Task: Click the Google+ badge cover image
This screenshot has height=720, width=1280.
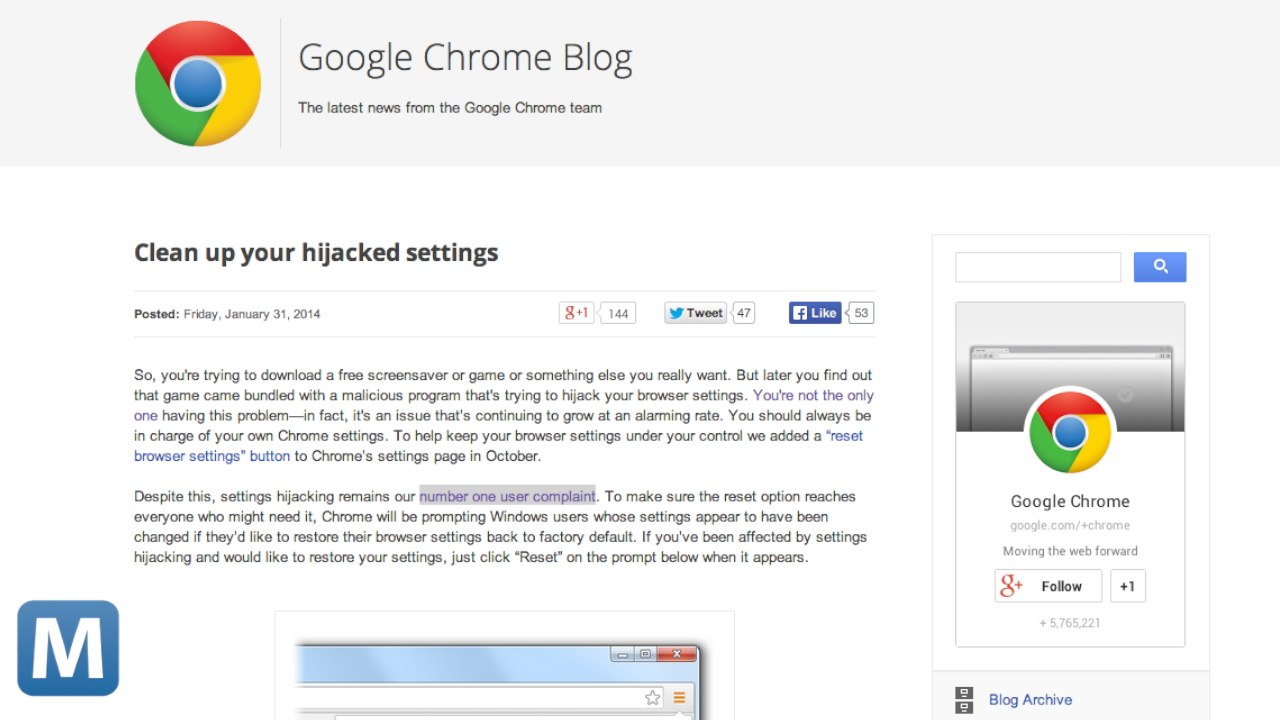Action: click(x=1070, y=367)
